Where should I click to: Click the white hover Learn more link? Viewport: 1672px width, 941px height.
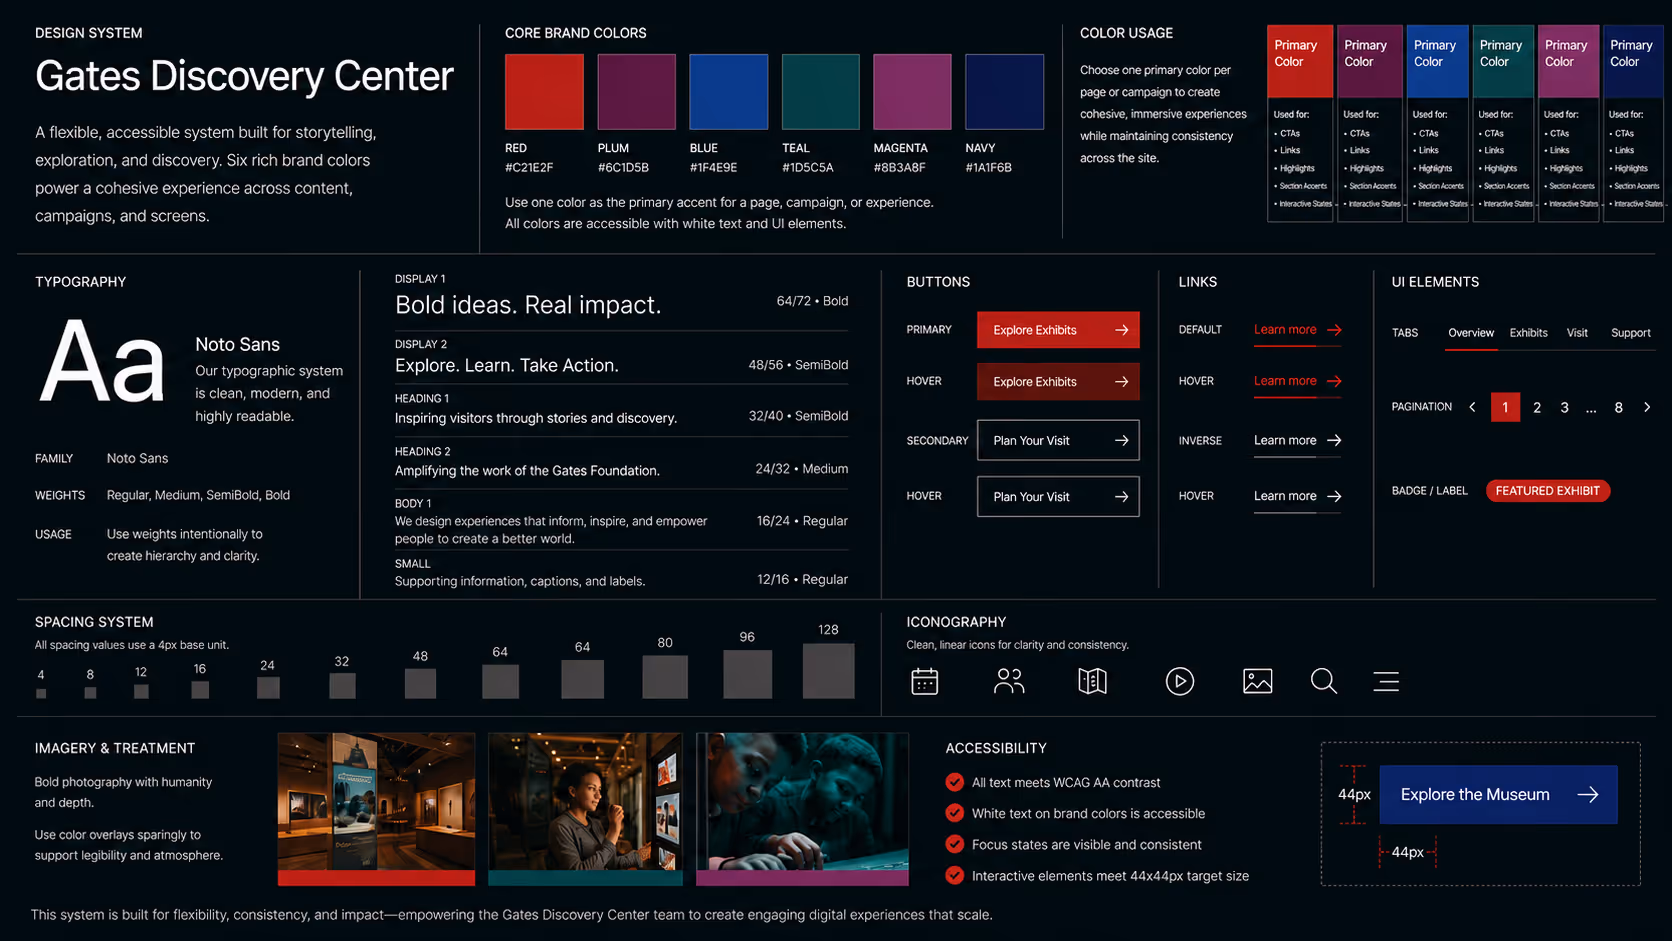1297,496
